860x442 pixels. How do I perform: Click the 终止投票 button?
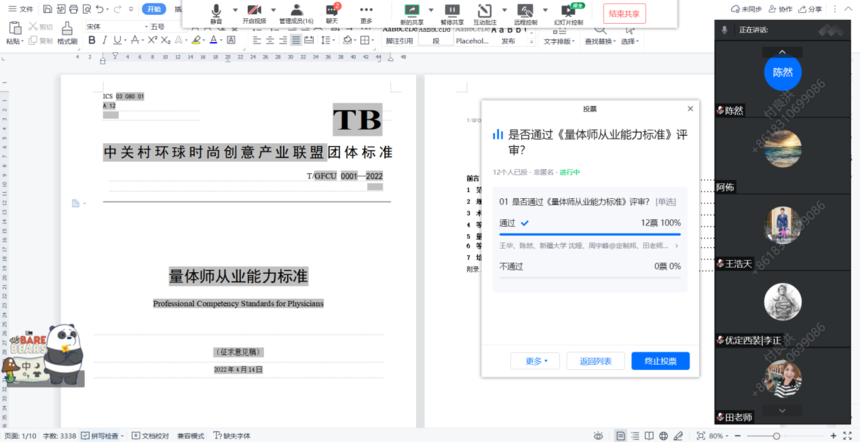tap(660, 361)
